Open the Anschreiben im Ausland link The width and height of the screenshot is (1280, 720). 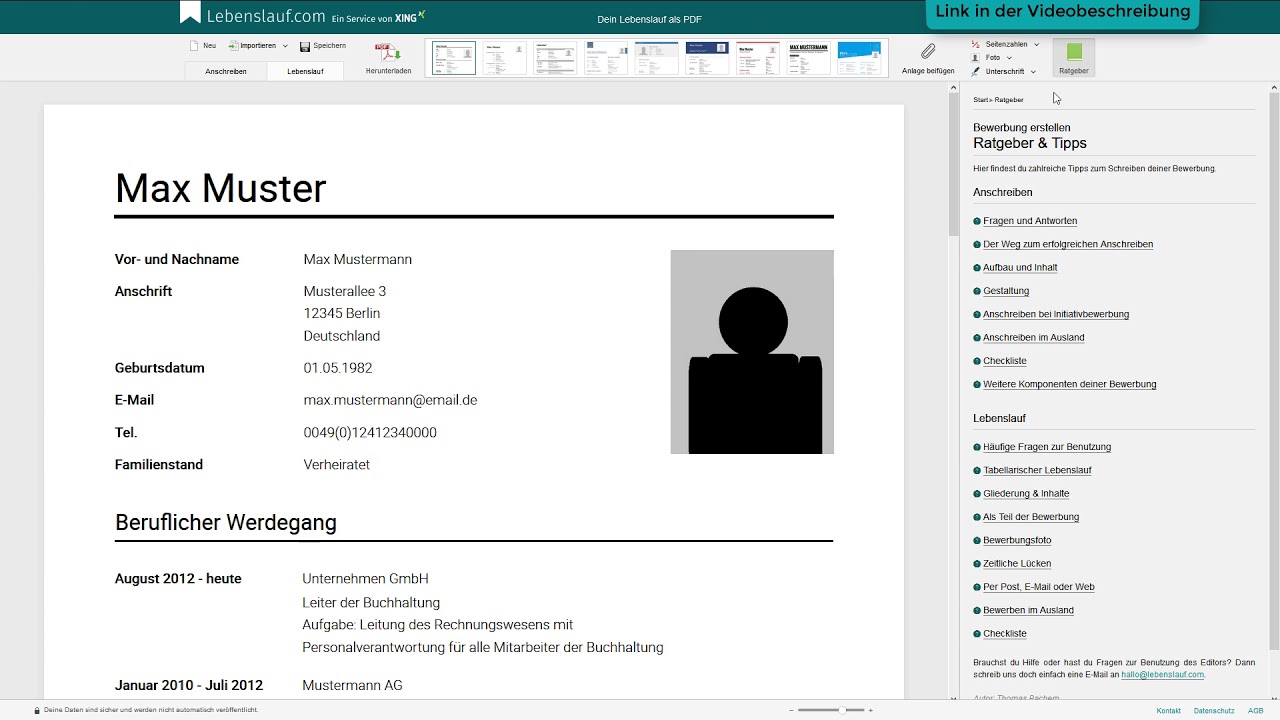[1034, 338]
